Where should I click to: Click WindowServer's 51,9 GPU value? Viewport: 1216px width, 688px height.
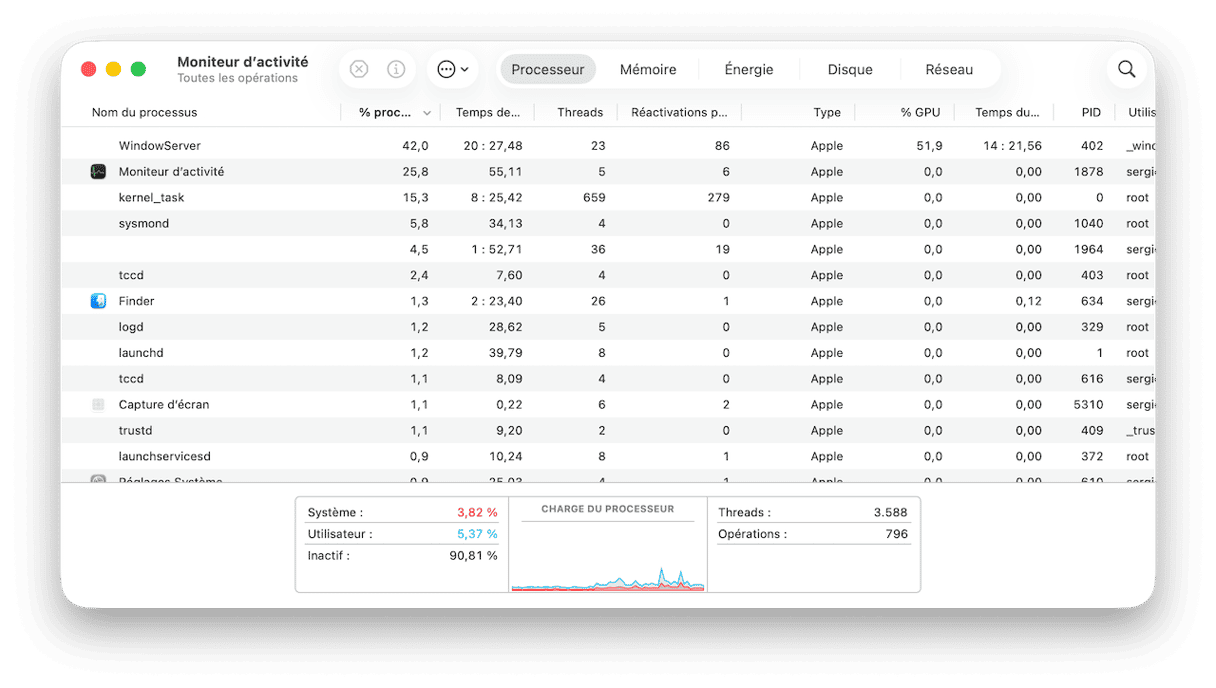pos(929,146)
